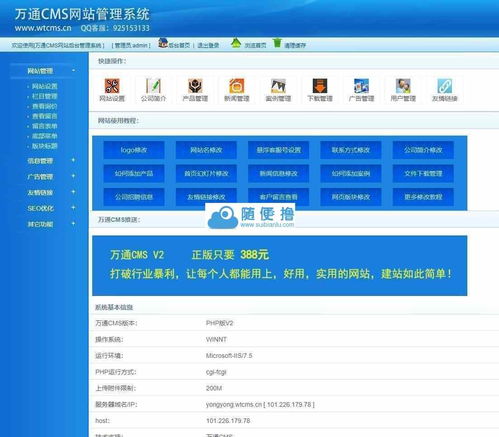
Task: Click the 客户留言查看 tutorial button
Action: [x=279, y=197]
